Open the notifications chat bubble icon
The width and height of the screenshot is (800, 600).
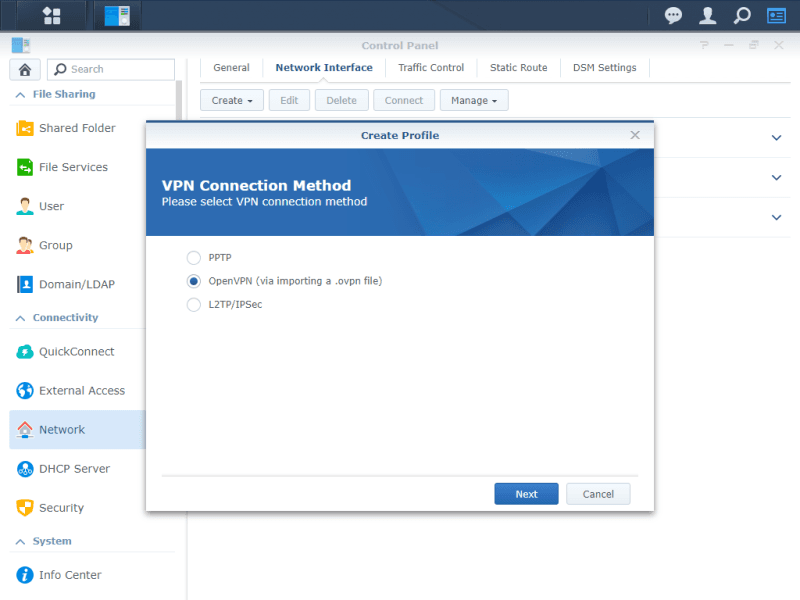[x=674, y=15]
